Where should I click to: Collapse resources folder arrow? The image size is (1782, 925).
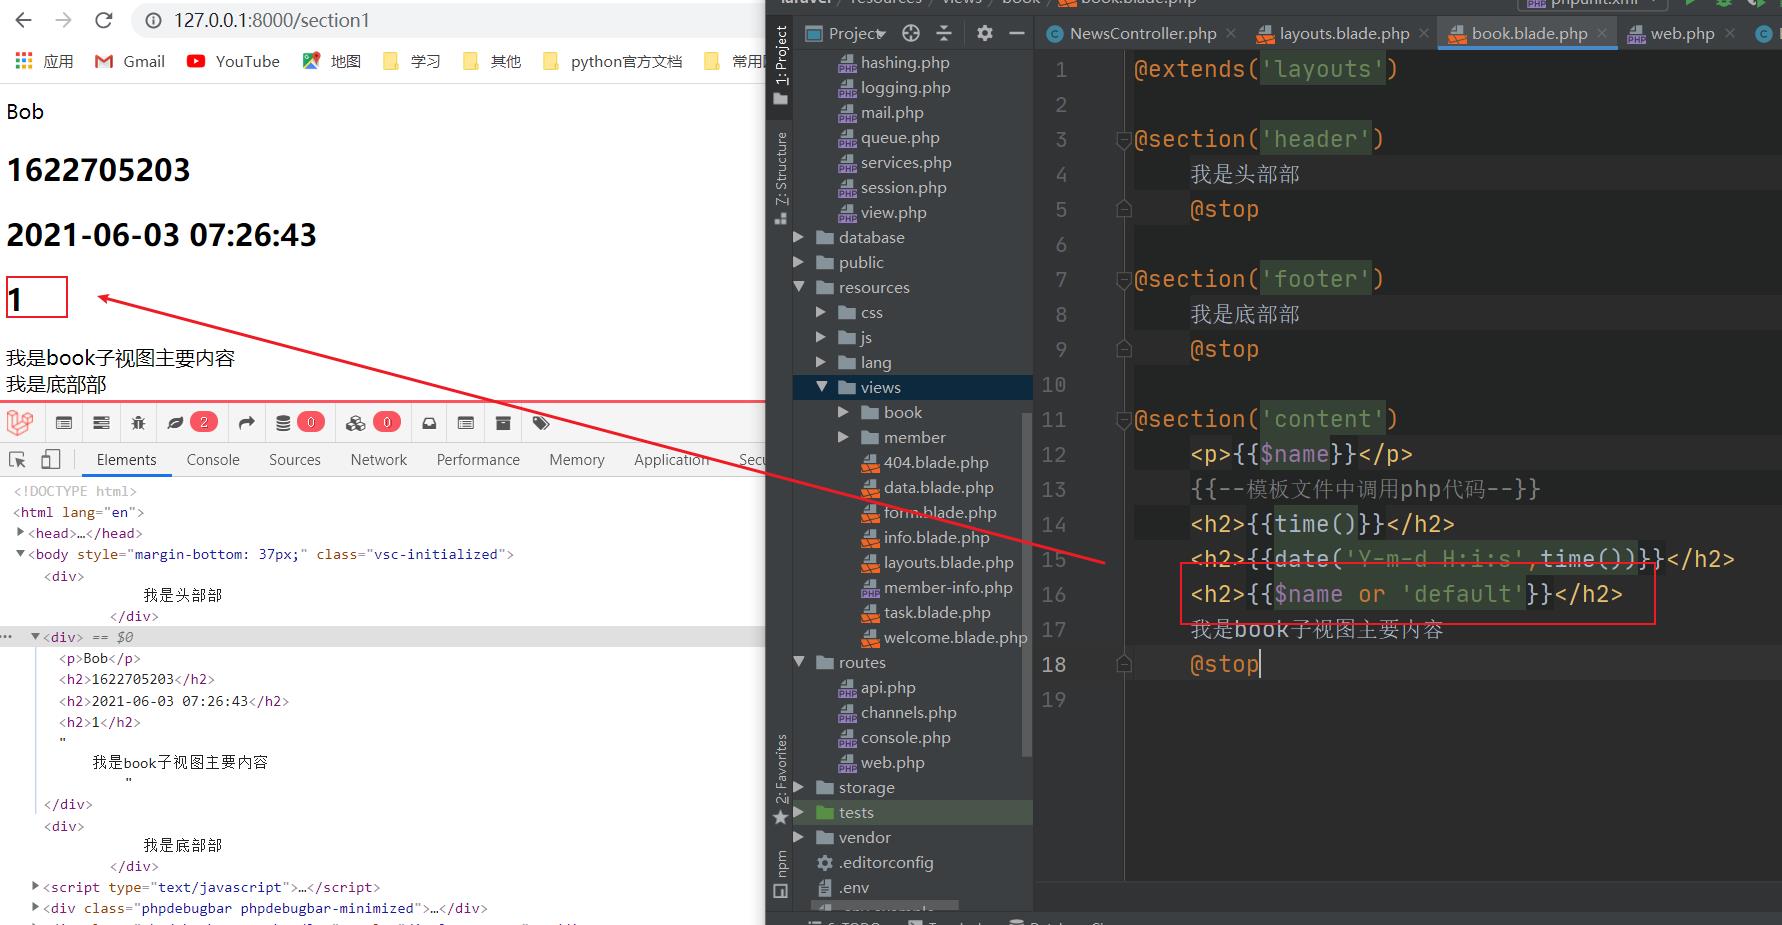click(798, 287)
